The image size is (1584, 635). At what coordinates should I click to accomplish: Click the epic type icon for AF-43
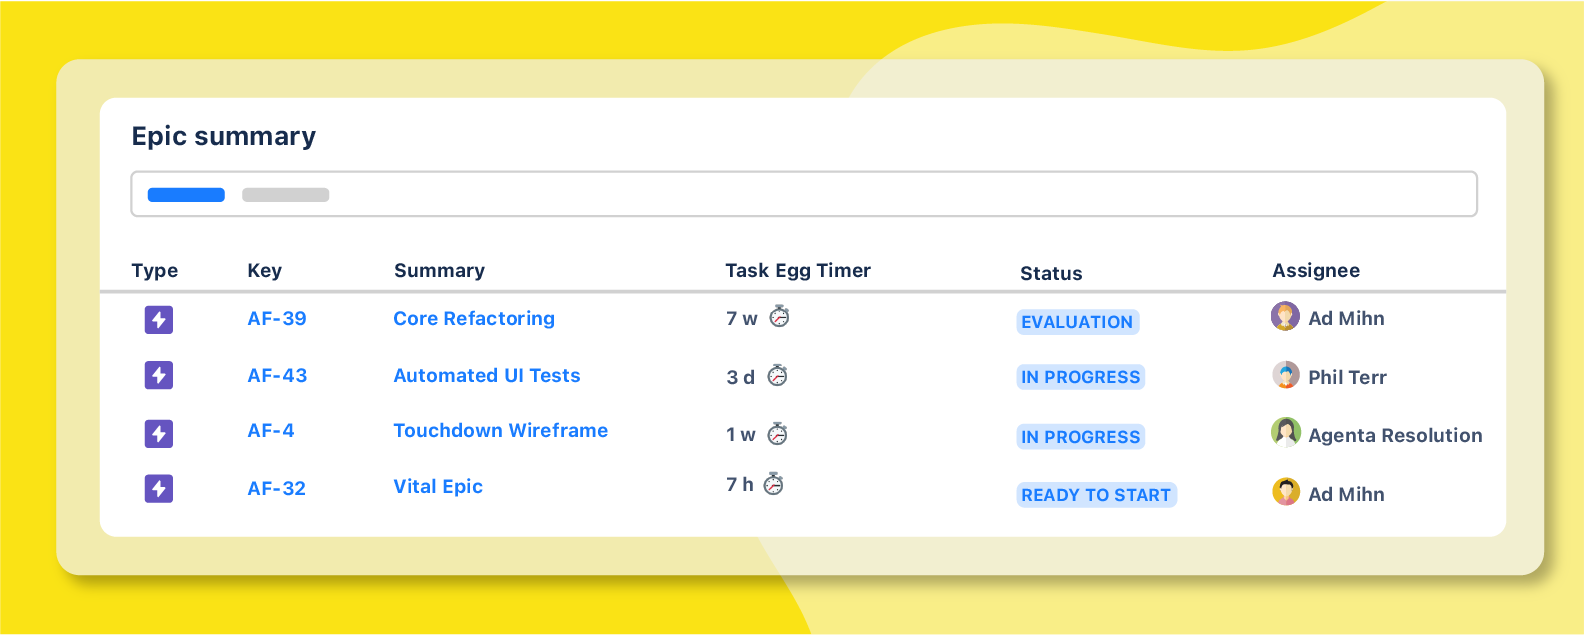(159, 376)
